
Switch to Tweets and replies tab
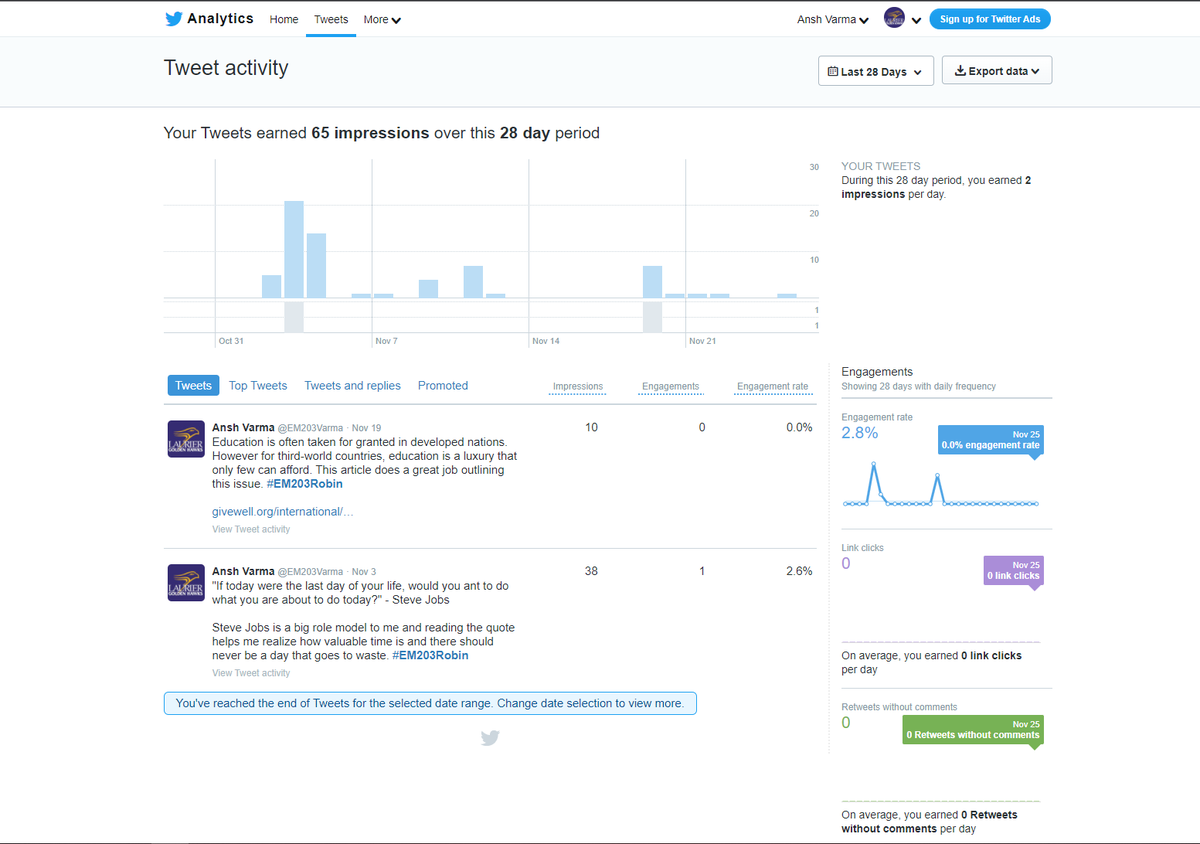click(x=352, y=385)
